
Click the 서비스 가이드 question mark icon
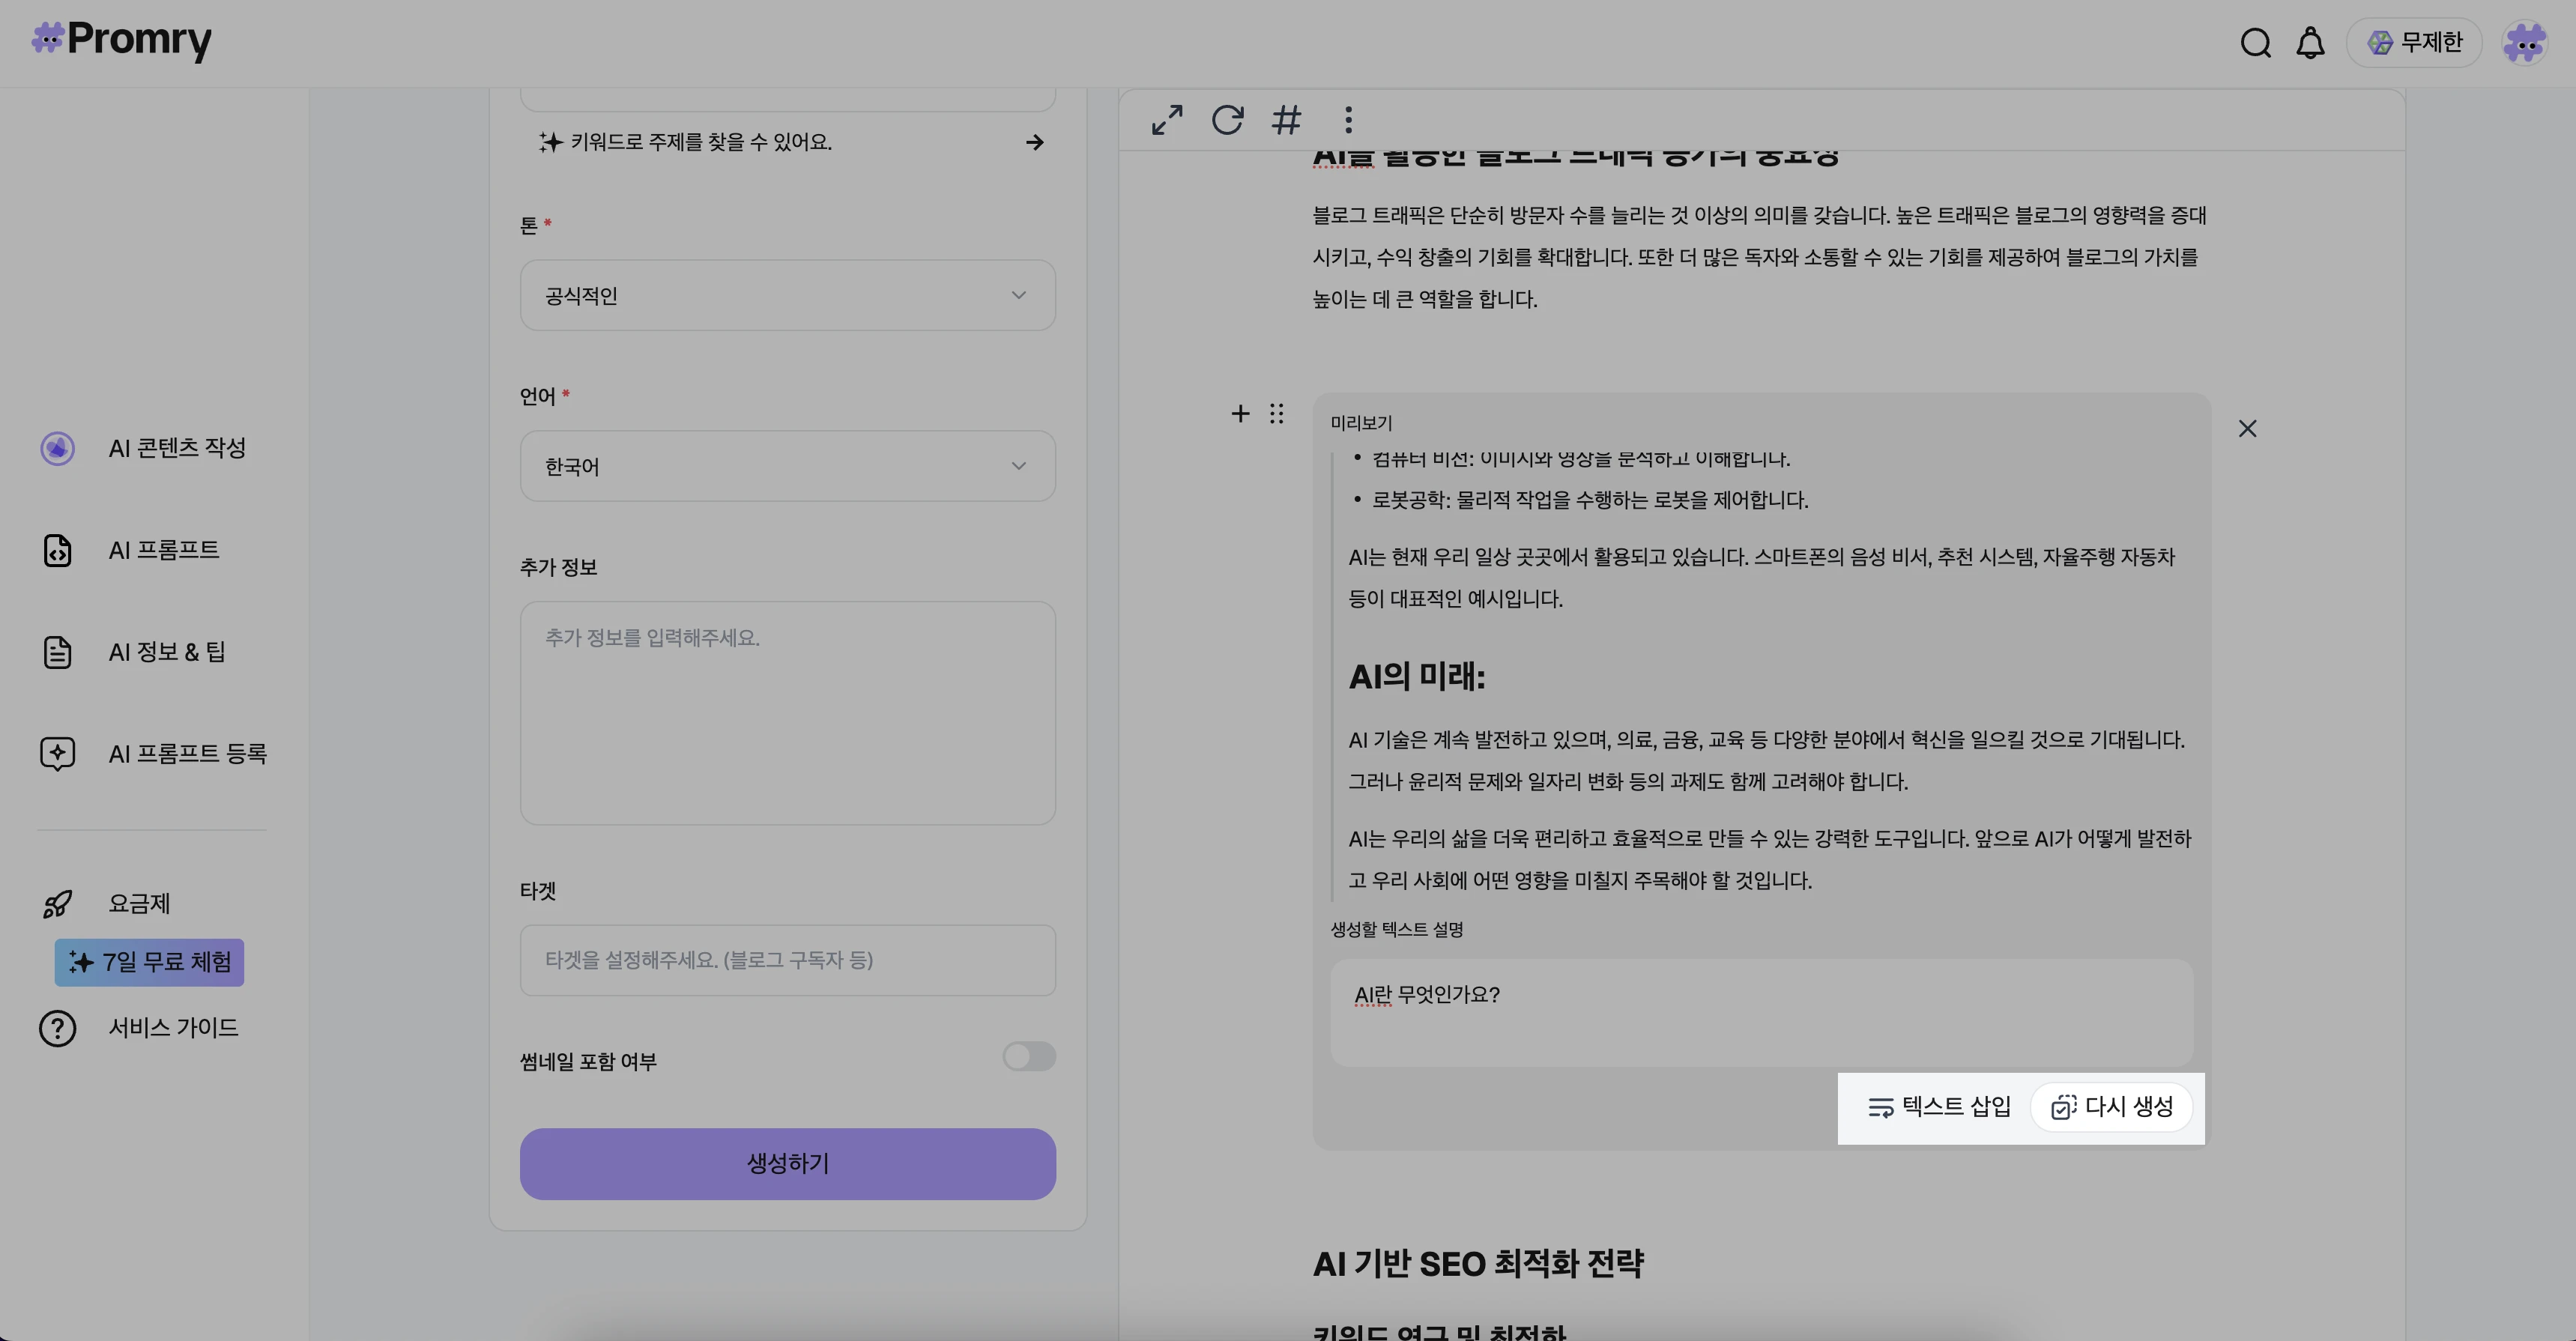click(58, 1028)
